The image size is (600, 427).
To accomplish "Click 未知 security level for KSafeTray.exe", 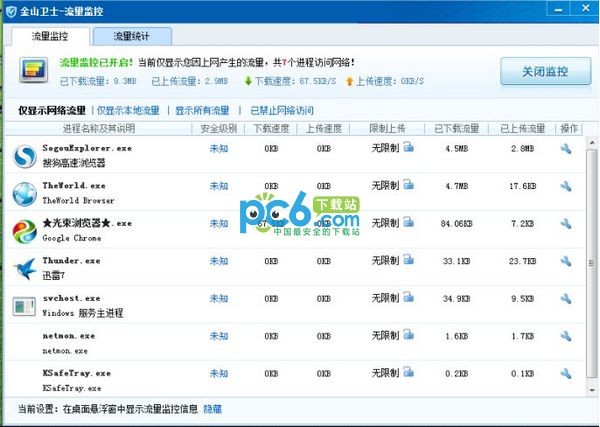I will (219, 373).
